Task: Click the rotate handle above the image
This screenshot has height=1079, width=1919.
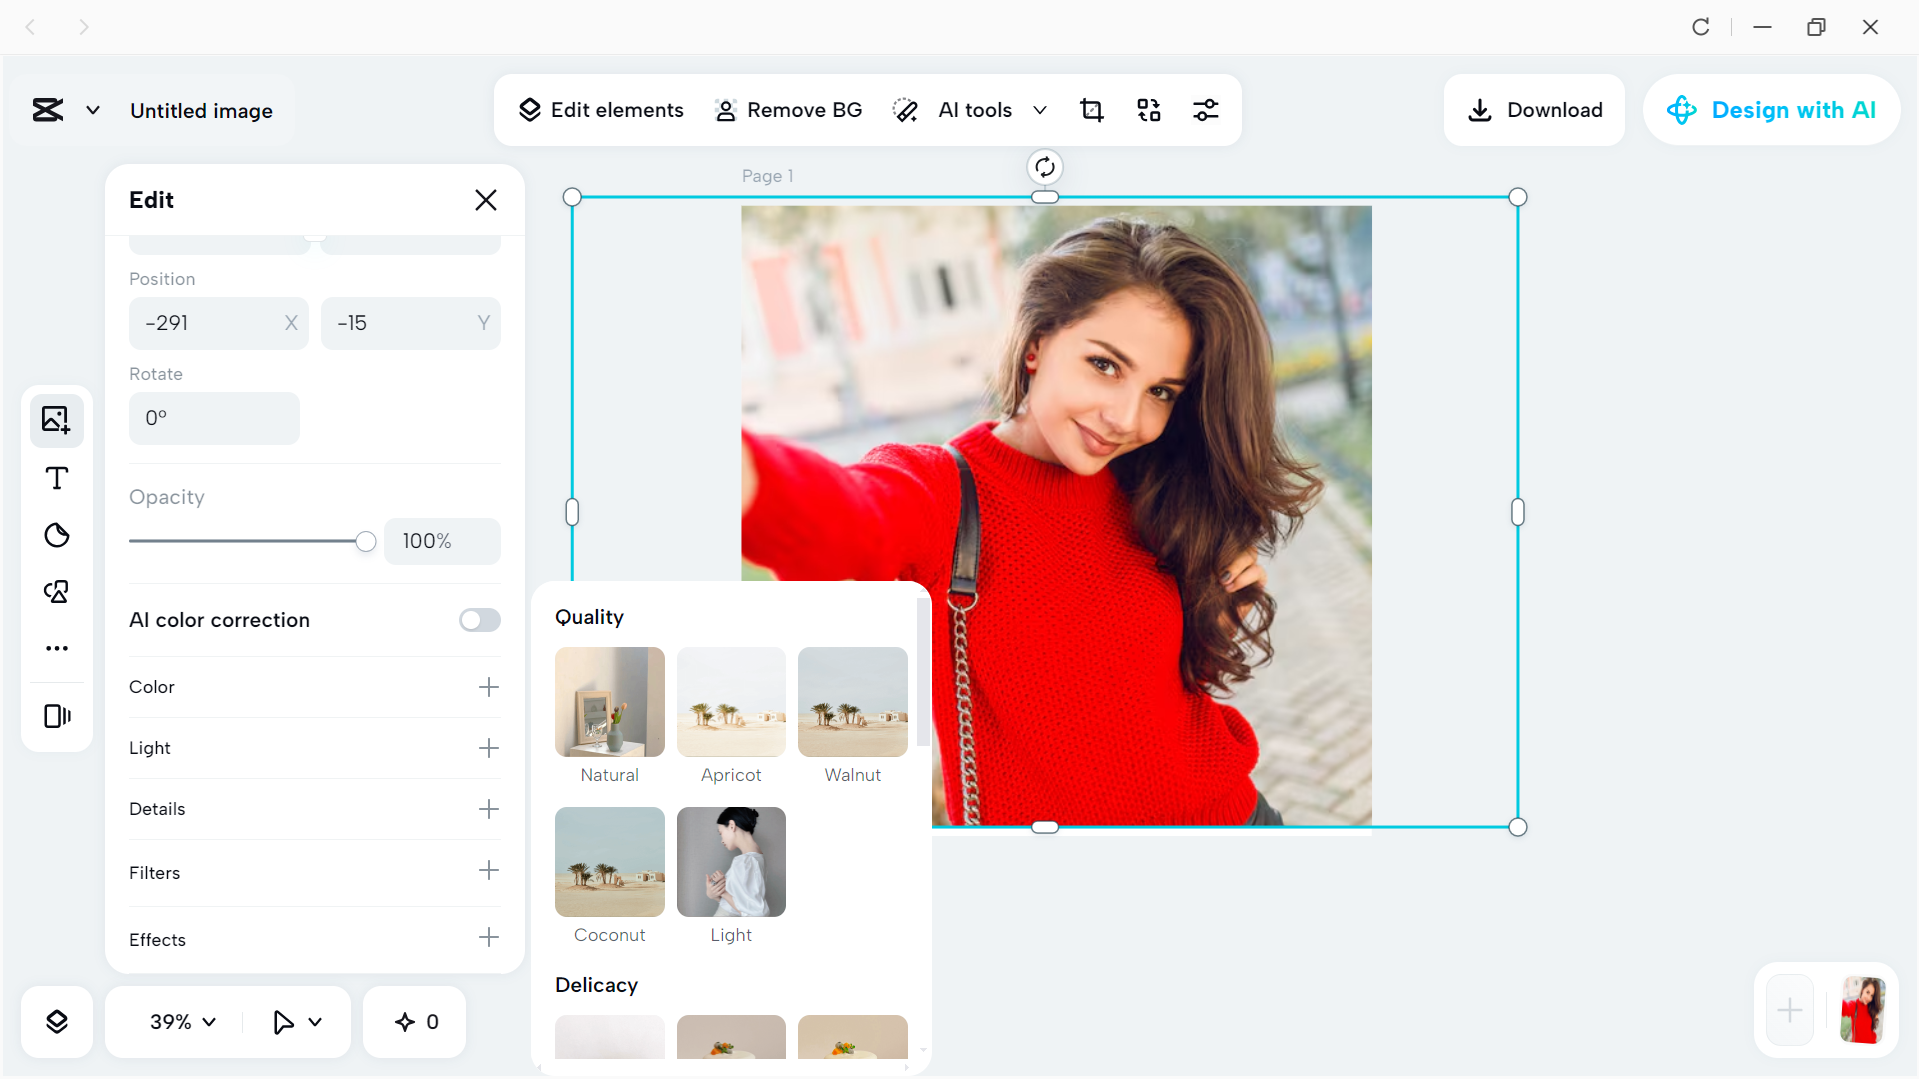Action: pyautogui.click(x=1044, y=167)
